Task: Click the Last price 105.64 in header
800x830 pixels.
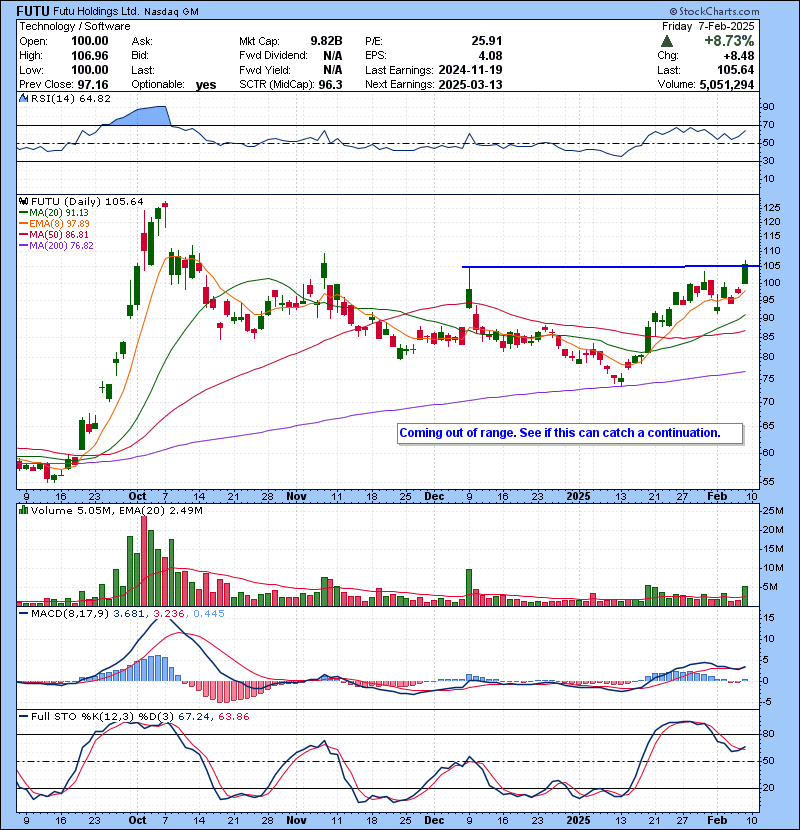Action: tap(735, 70)
